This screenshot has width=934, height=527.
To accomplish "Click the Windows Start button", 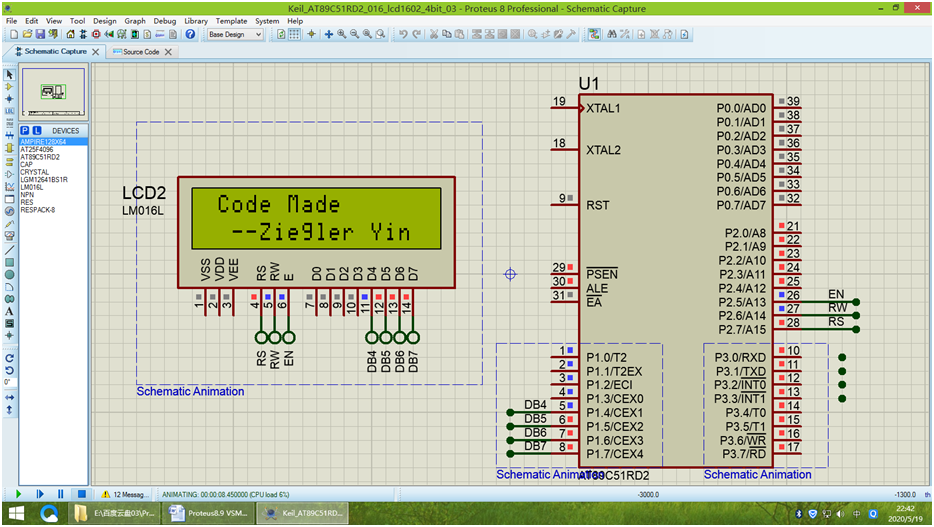I will (16, 513).
